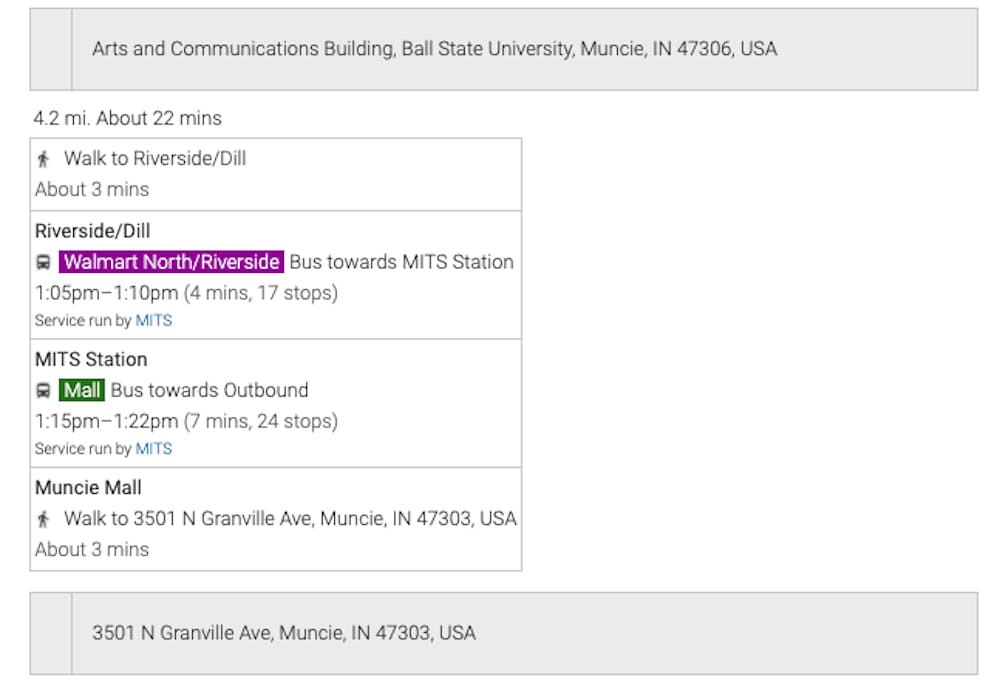
Task: Click the left marker cell of the destination box
Action: [51, 633]
